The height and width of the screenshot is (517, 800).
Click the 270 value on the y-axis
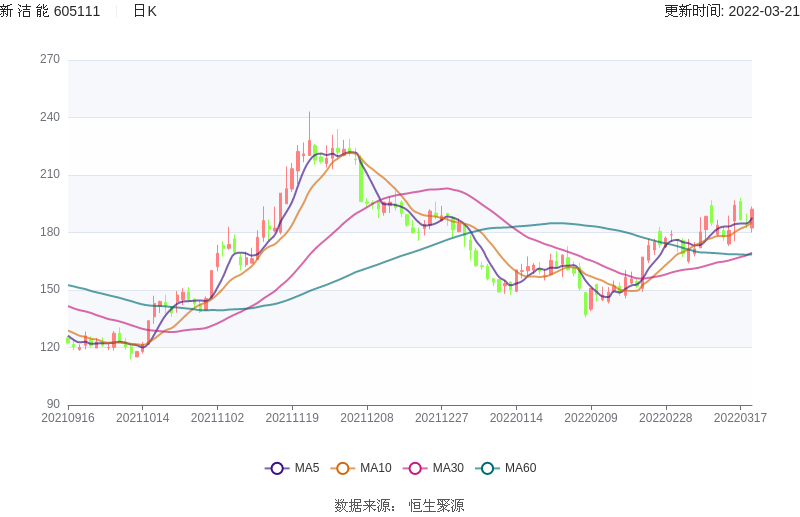point(50,59)
